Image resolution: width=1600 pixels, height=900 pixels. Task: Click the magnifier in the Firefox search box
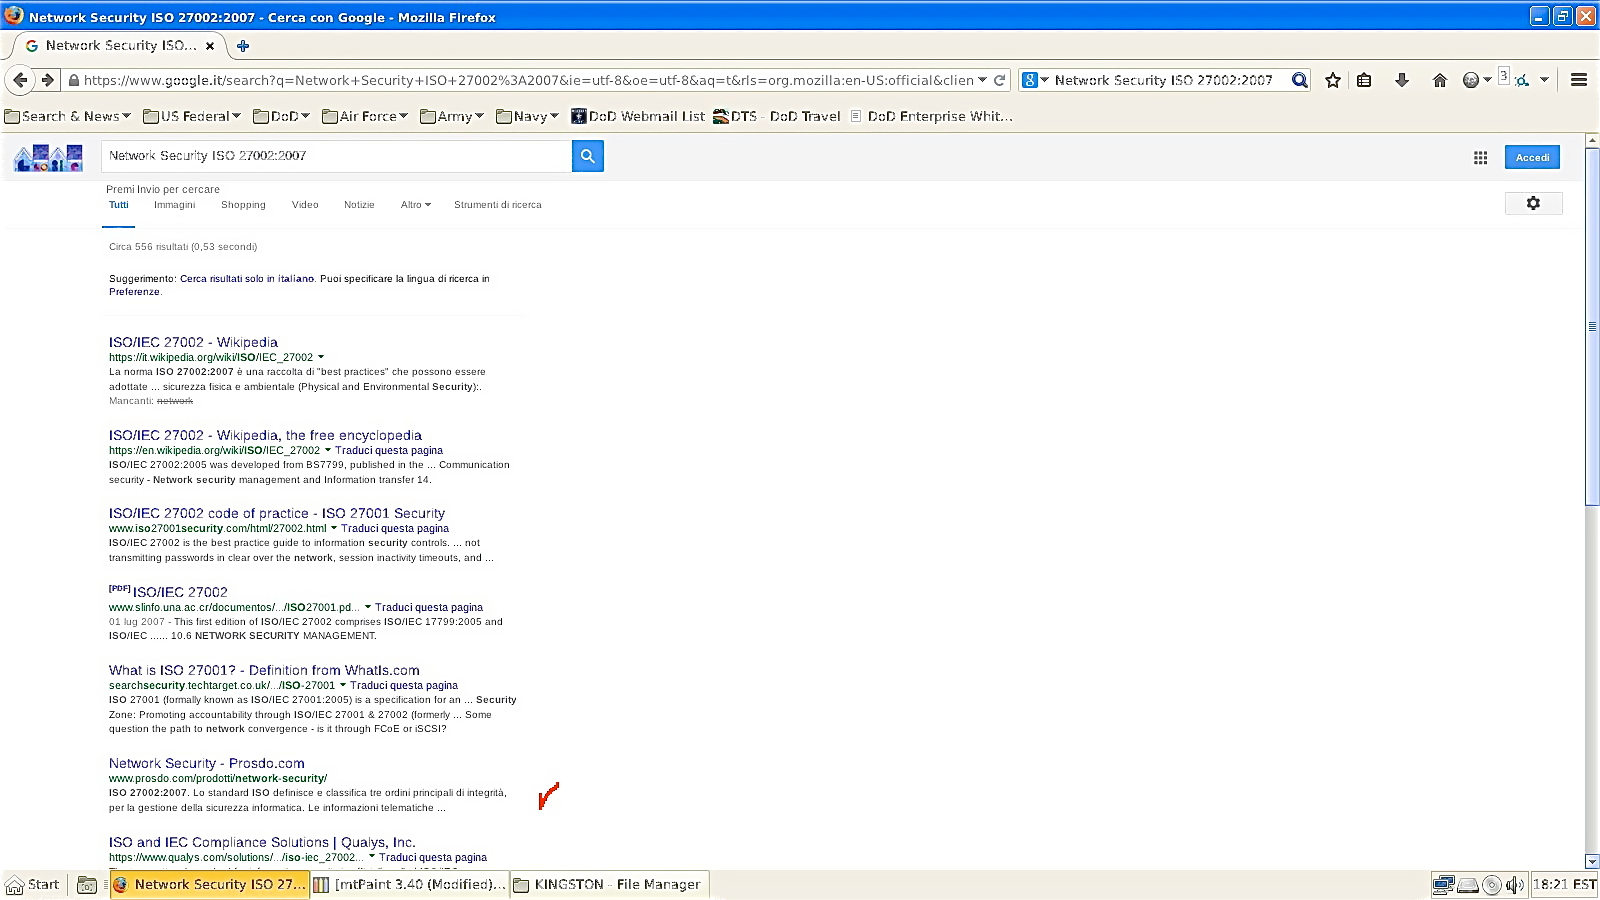click(1299, 80)
